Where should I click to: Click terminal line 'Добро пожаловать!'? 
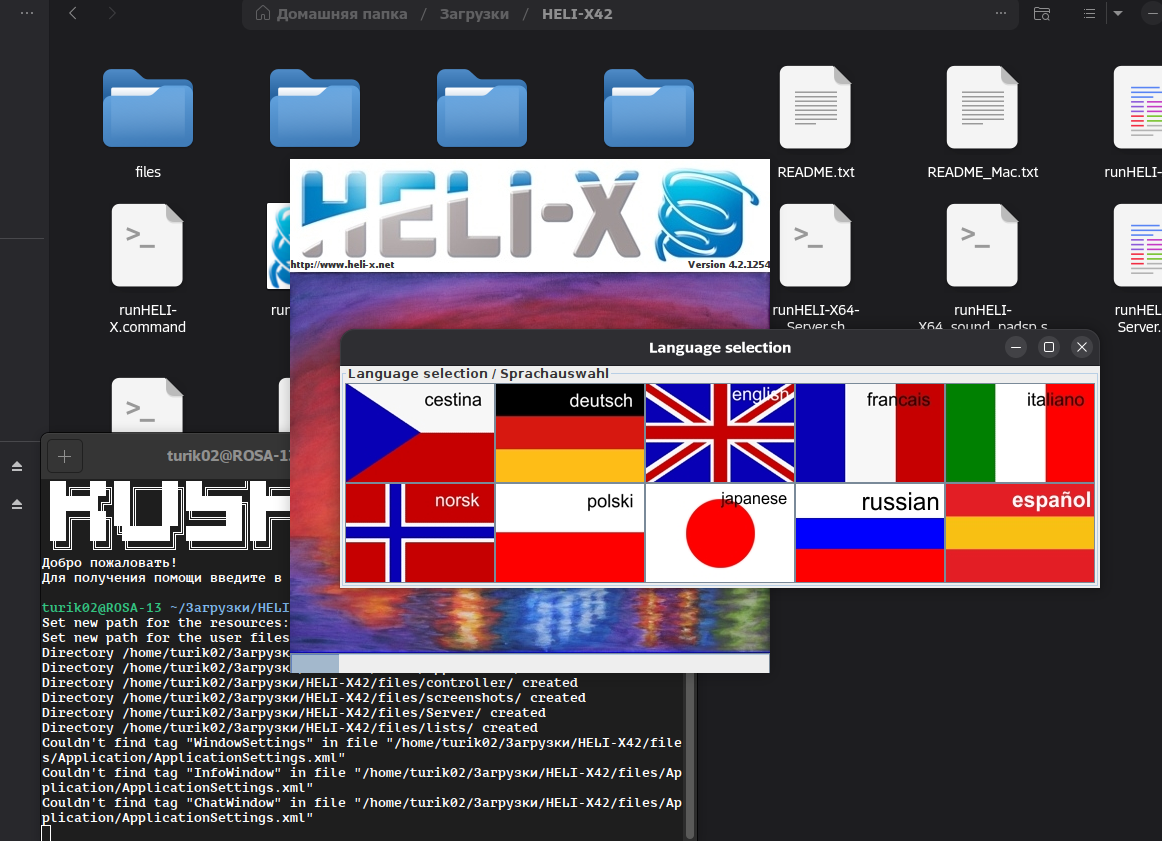pos(110,562)
